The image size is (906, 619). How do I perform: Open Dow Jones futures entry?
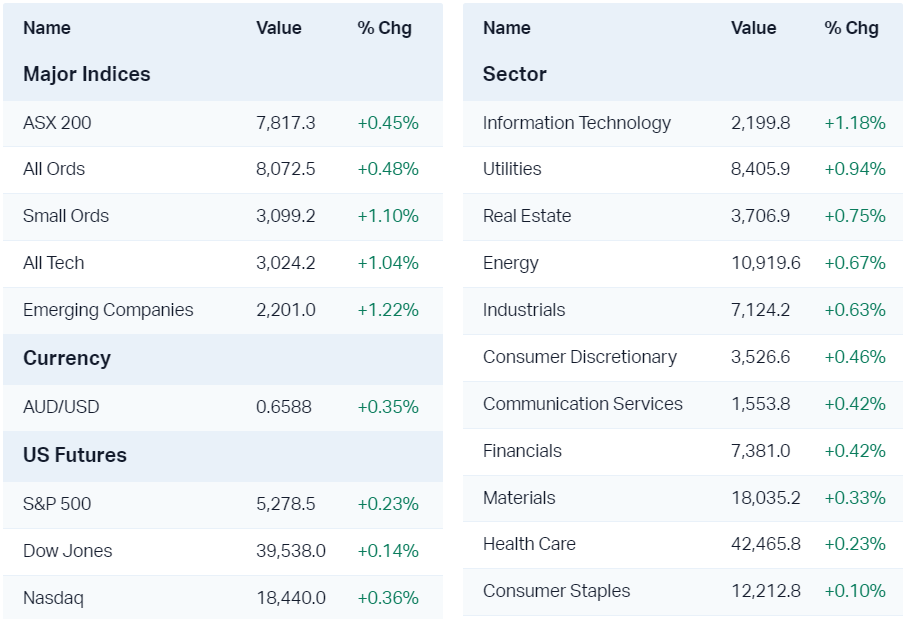point(68,551)
